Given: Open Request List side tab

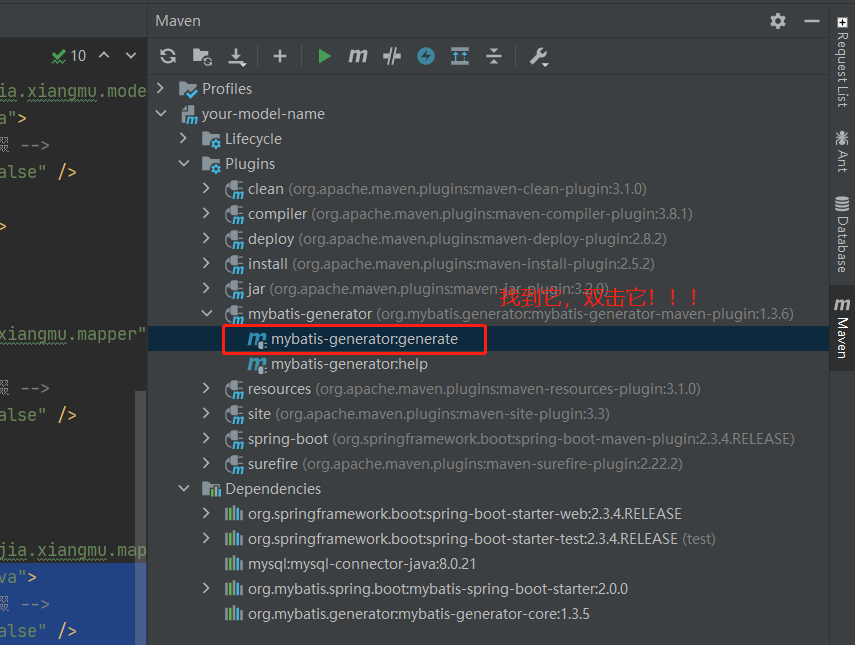Looking at the screenshot, I should [x=842, y=62].
